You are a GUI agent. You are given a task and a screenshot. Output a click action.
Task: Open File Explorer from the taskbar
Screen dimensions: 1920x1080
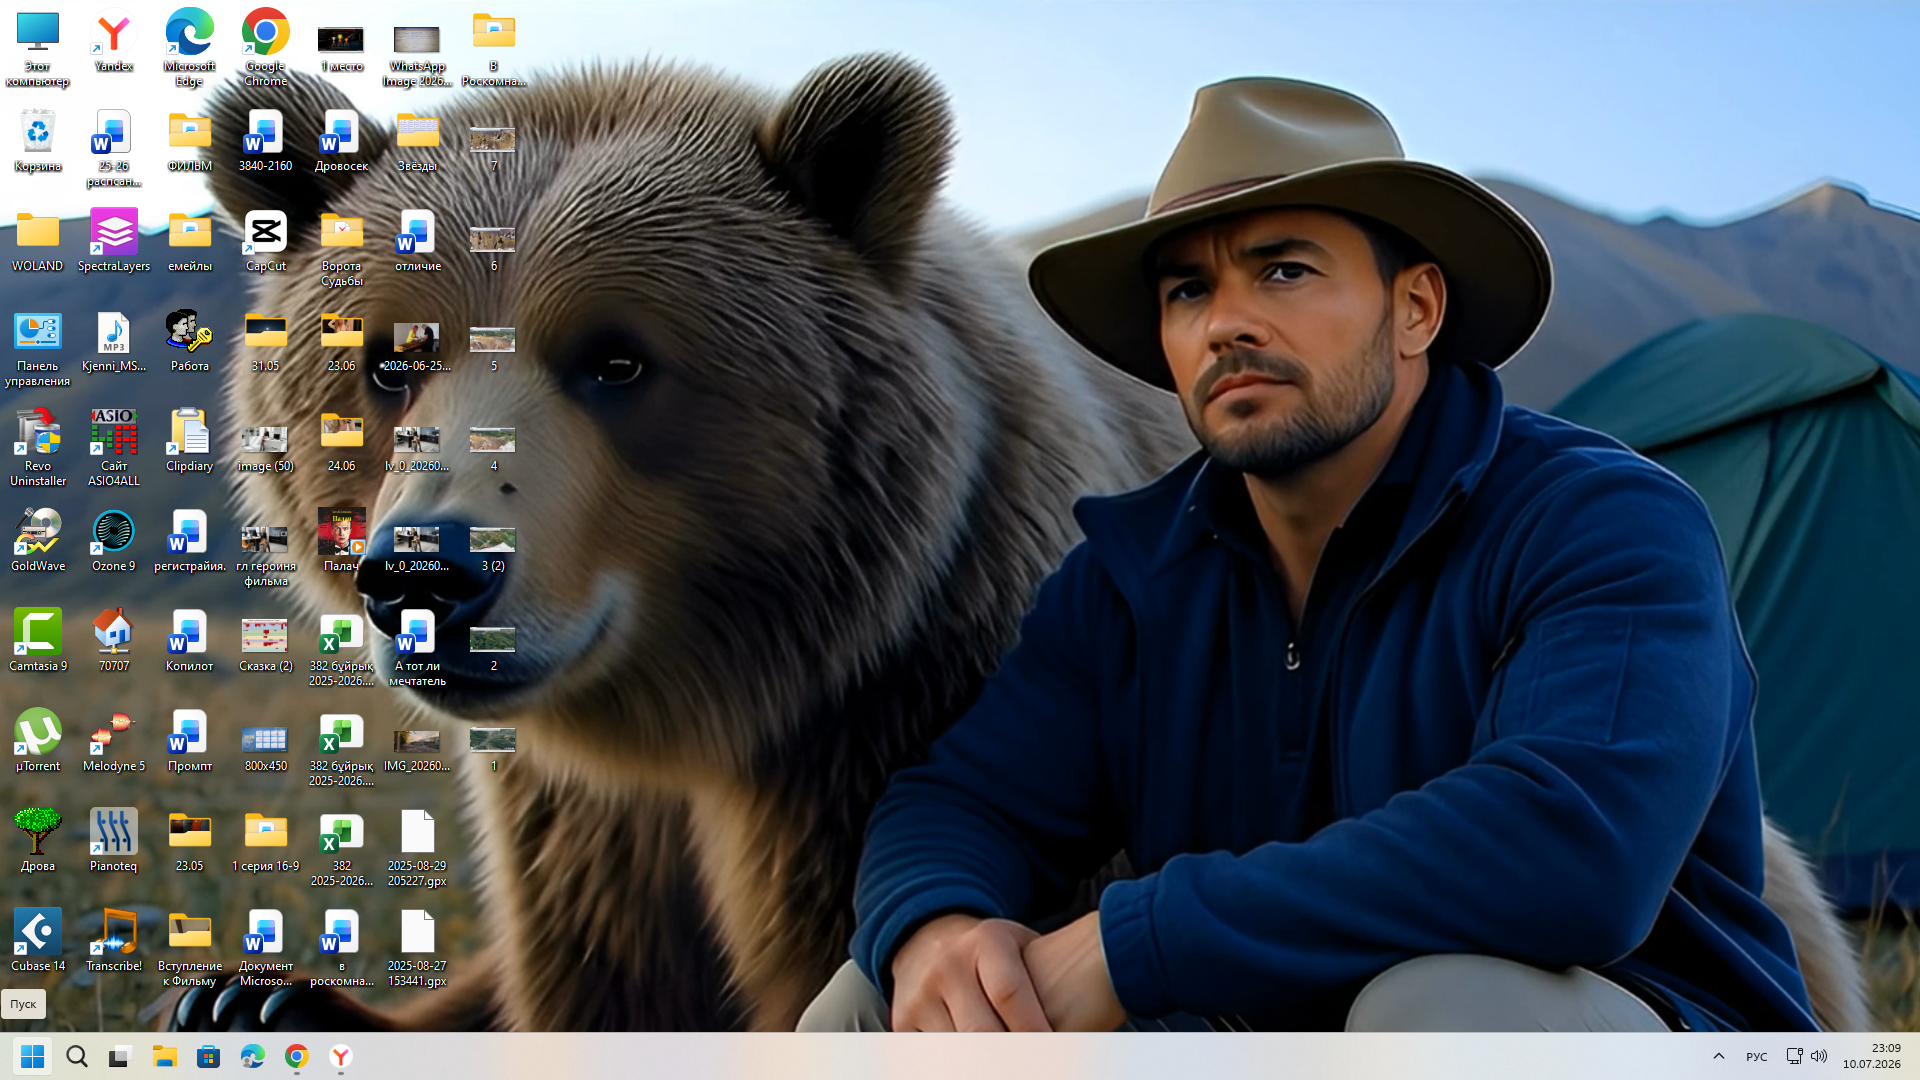point(164,1056)
